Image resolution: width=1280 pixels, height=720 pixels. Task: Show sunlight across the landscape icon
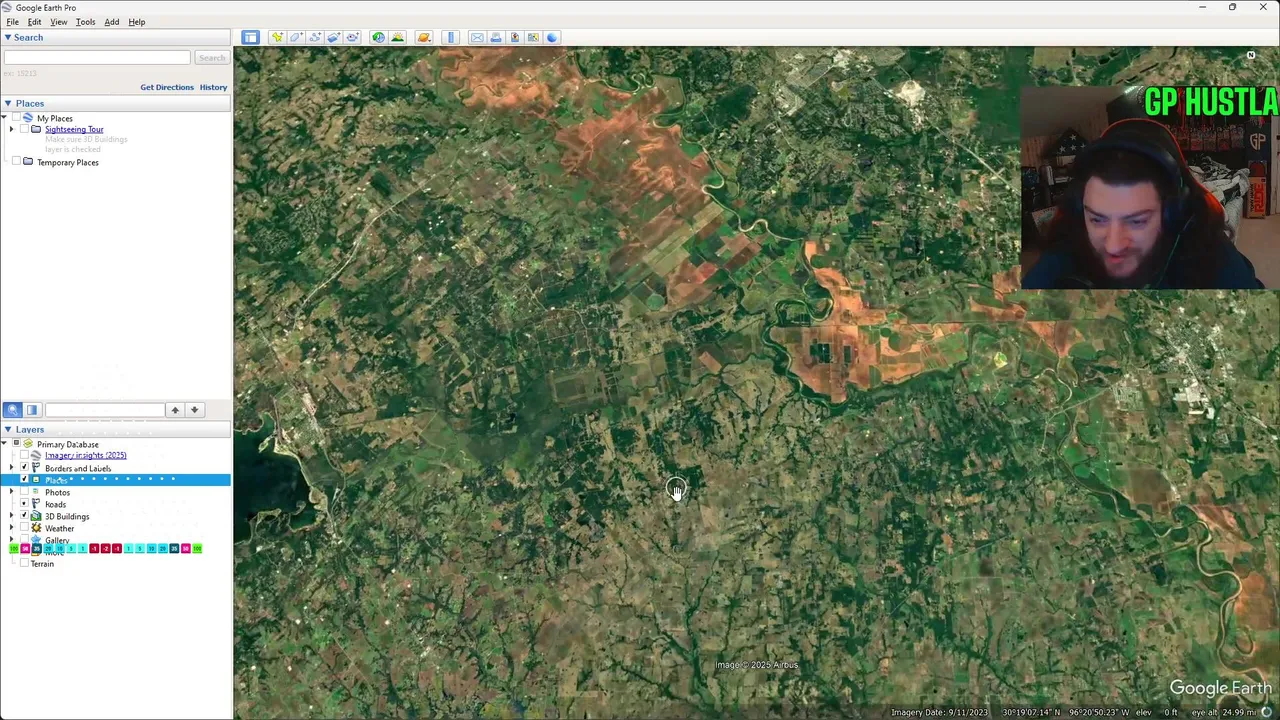coord(397,37)
